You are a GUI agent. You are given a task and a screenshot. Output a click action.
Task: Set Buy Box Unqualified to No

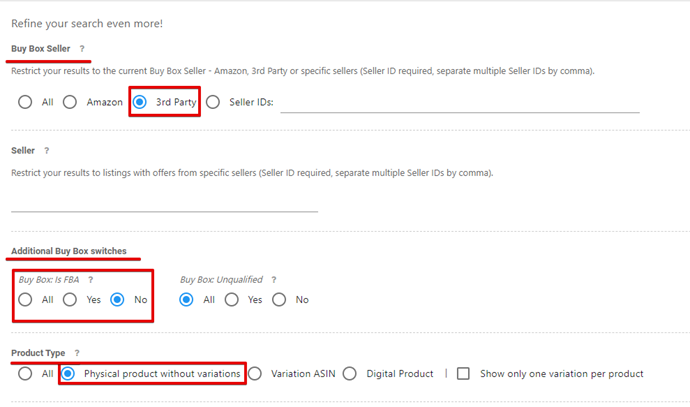[279, 299]
